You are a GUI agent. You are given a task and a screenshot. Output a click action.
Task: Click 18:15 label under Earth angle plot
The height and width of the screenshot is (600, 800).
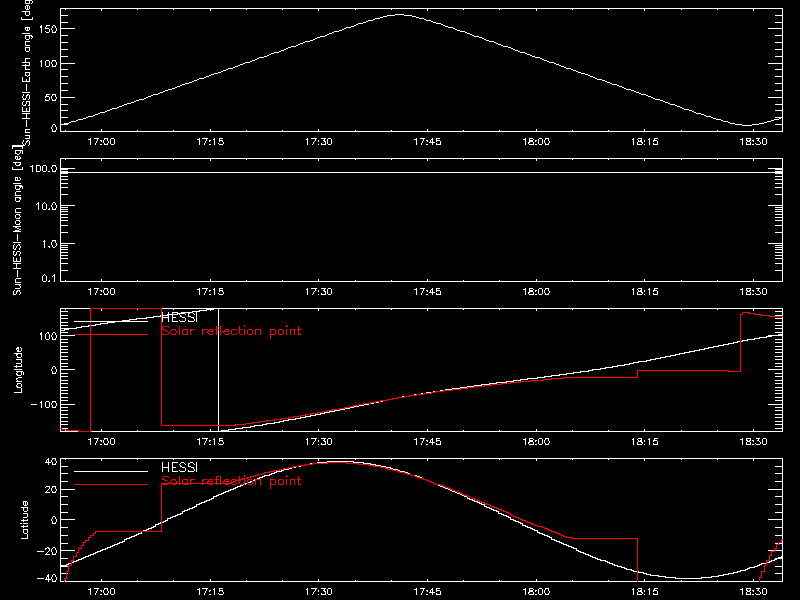point(645,142)
